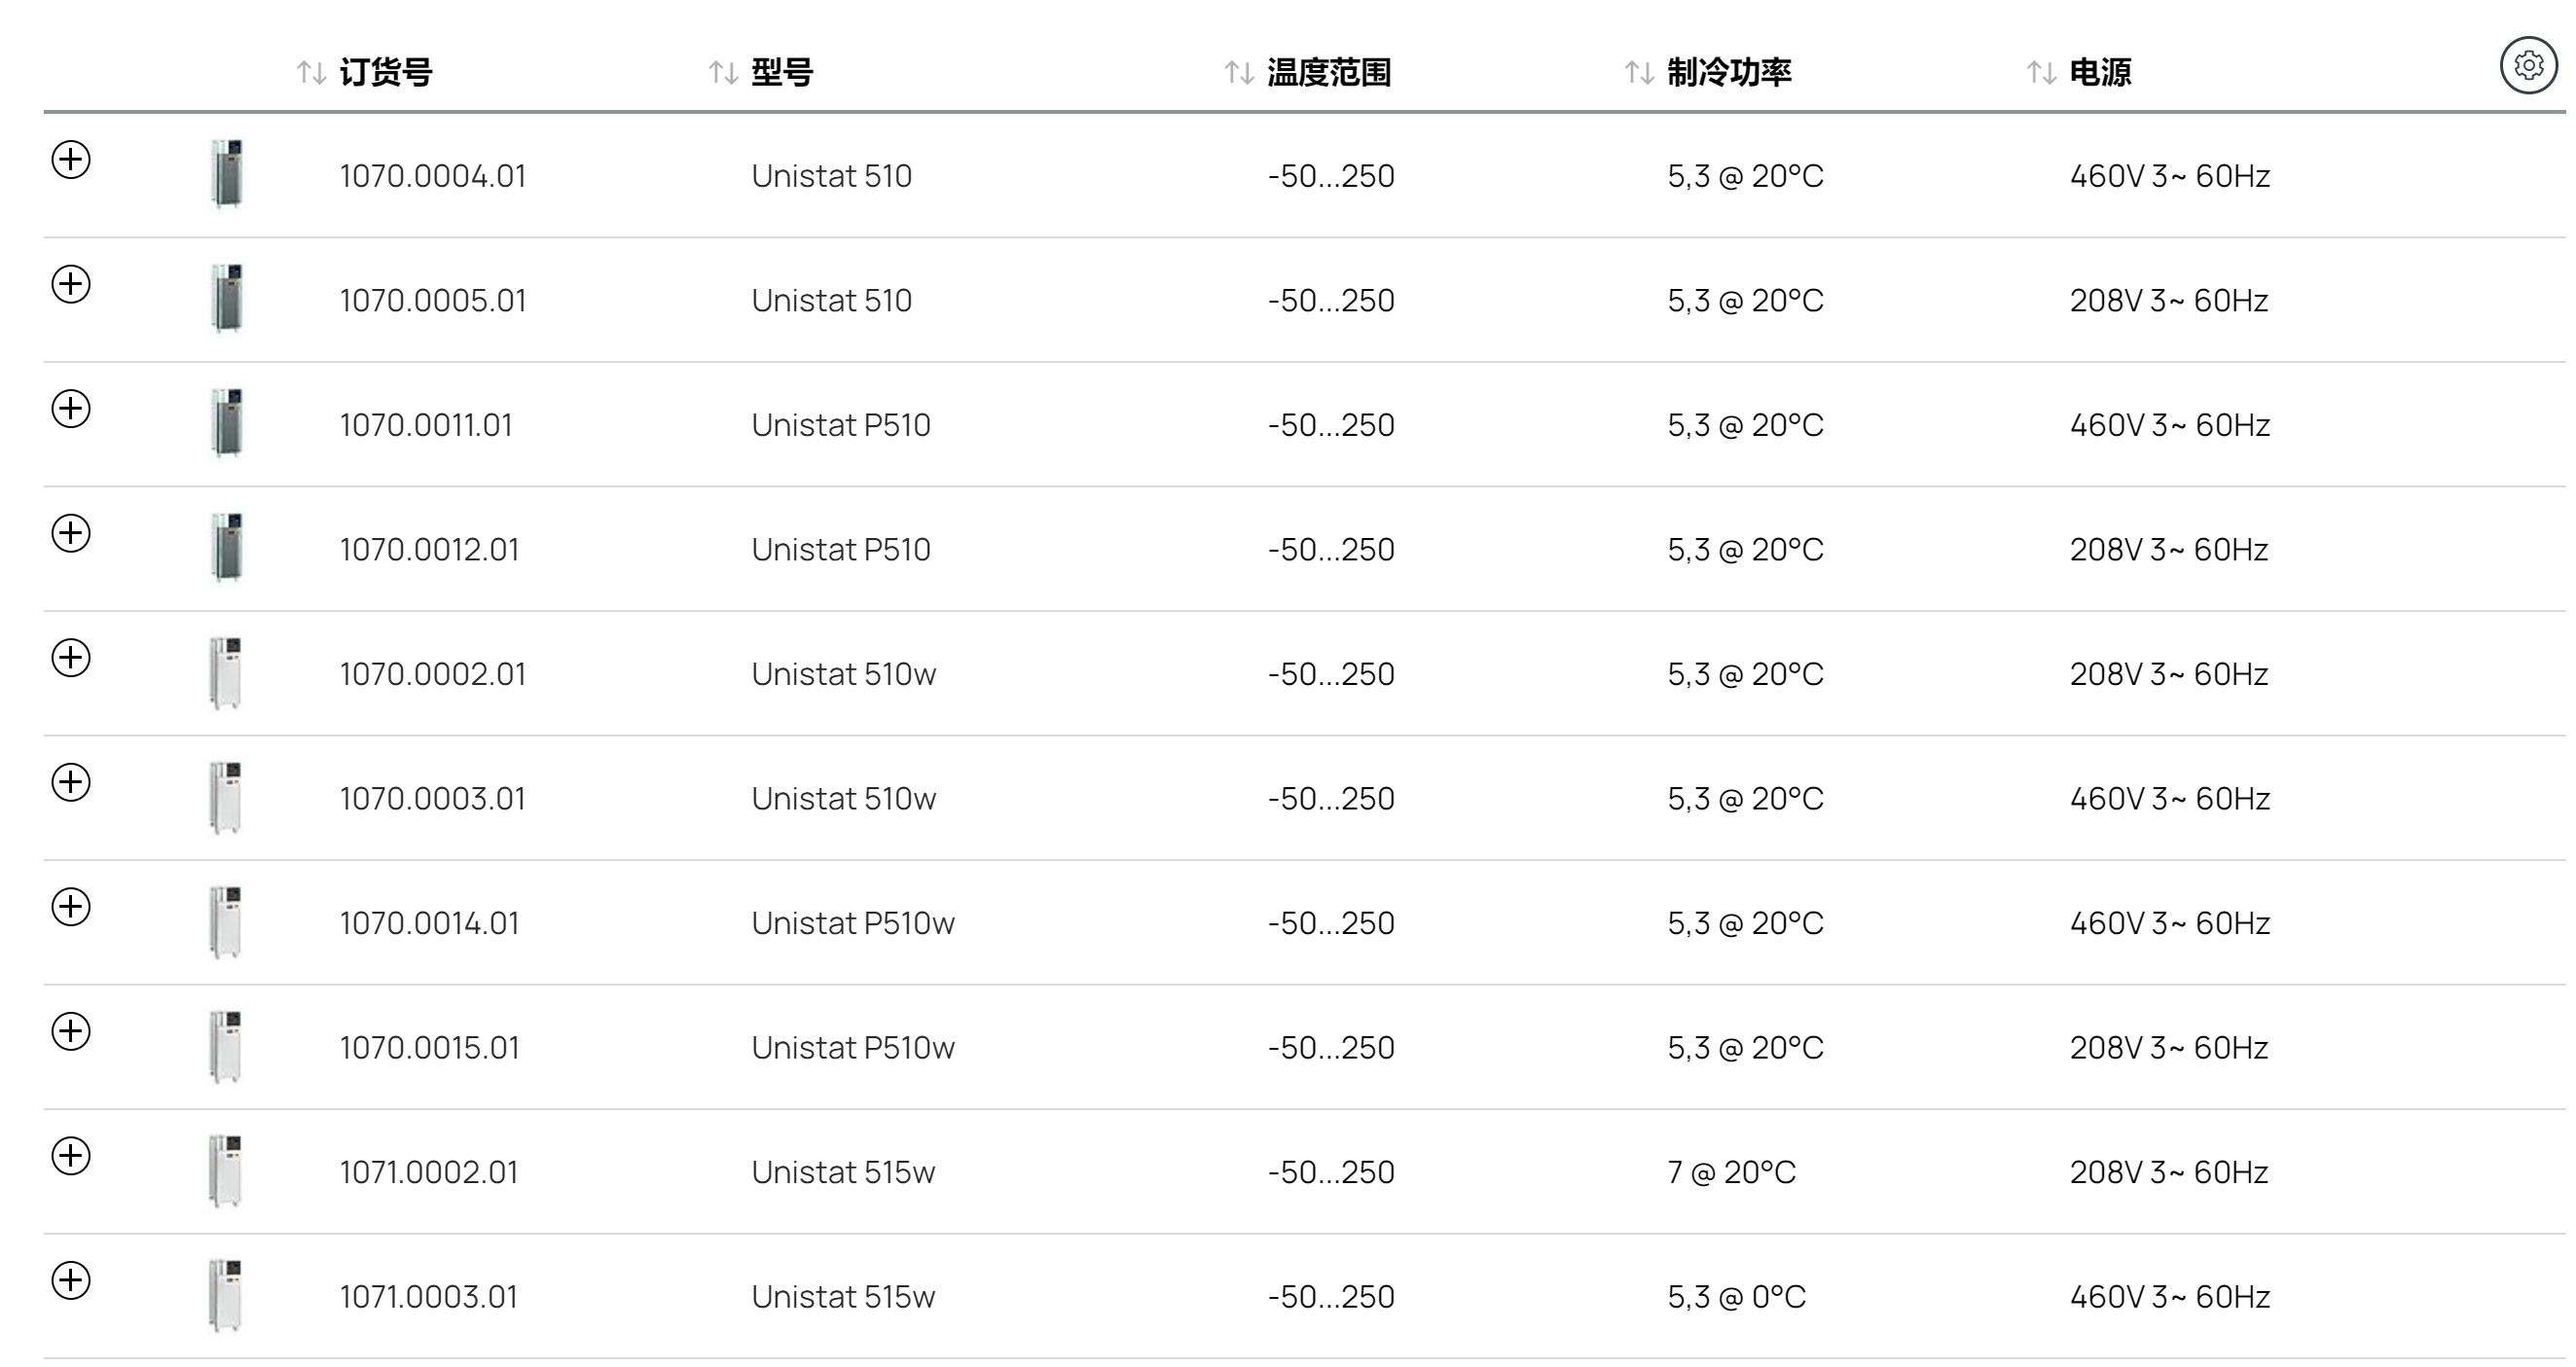Expand the 1070.0005.01 row details

click(x=71, y=284)
